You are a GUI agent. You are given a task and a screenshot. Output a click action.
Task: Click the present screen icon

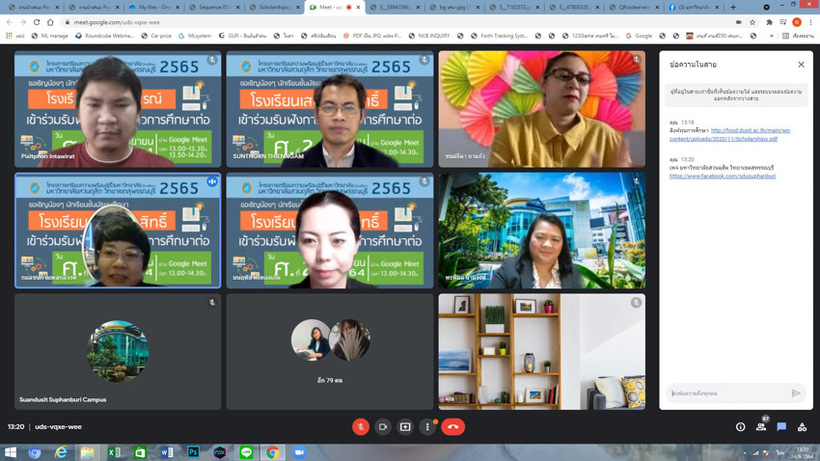[x=405, y=426]
